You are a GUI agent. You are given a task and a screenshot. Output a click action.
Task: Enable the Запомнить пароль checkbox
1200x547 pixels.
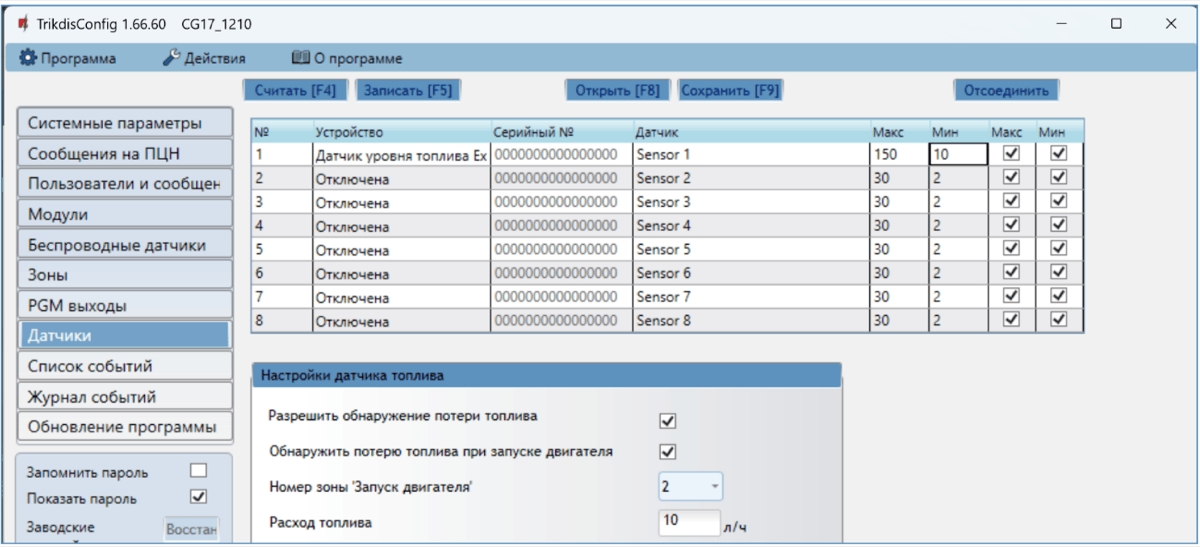point(198,470)
